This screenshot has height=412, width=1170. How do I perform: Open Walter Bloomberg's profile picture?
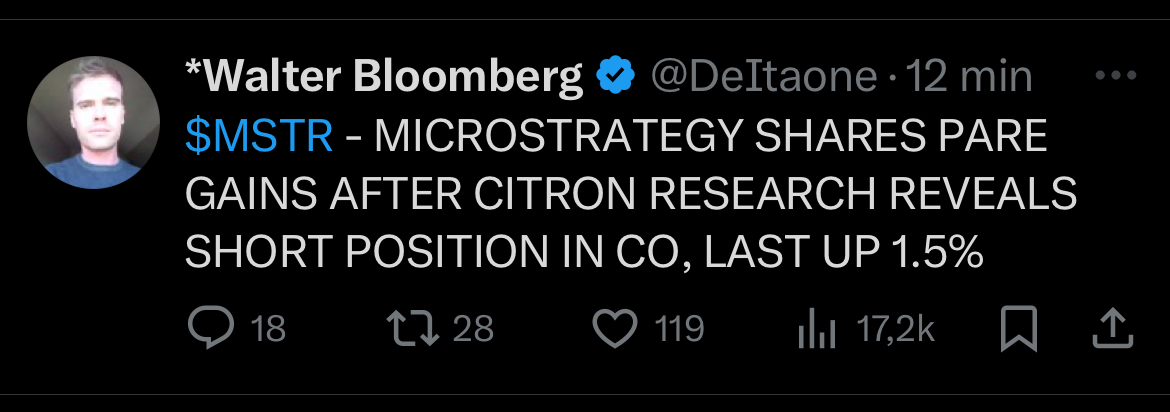pos(93,123)
